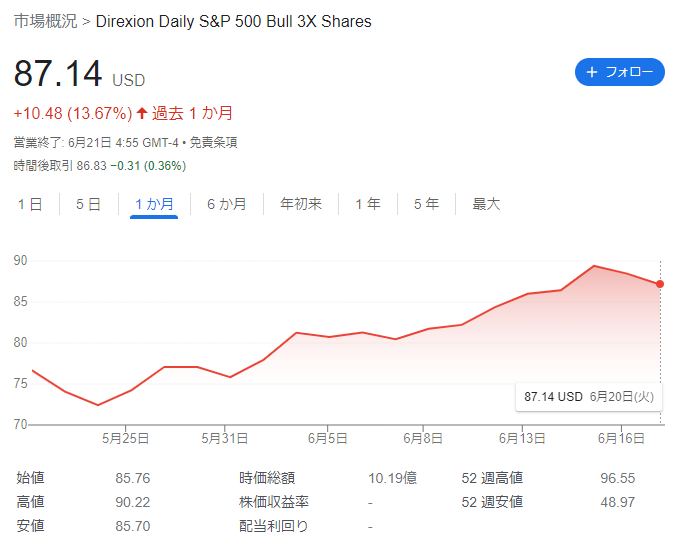This screenshot has height=541, width=673.
Task: Select the 5日 range tab
Action: pos(88,204)
